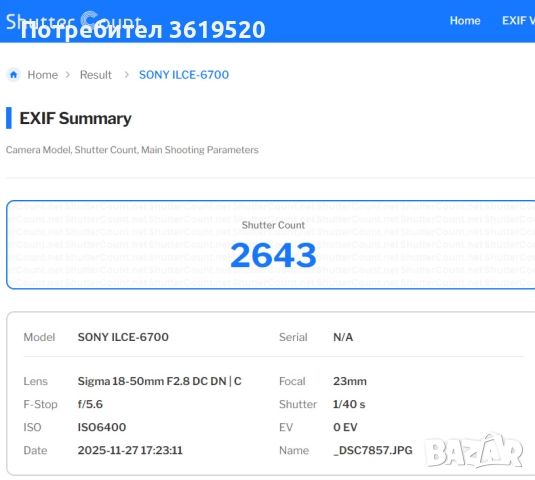Click the shutter speed value 1/40 s
Viewport: 535px width, 480px height.
349,404
